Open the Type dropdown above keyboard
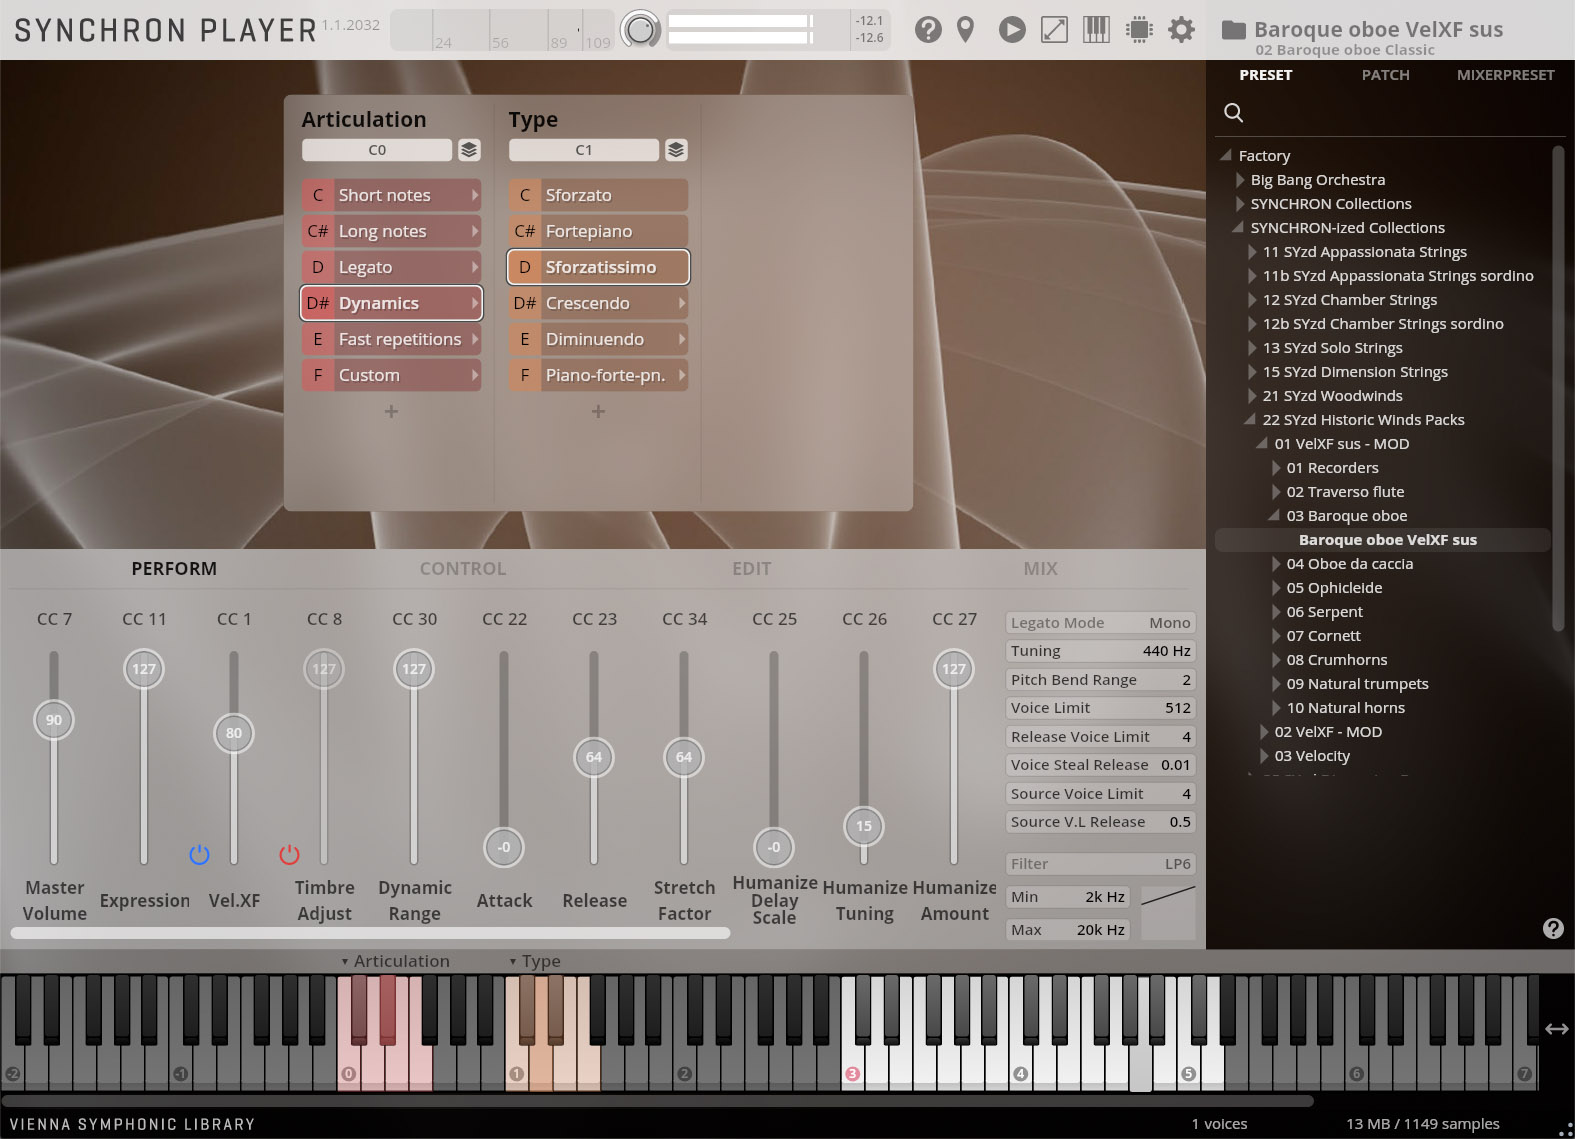 pyautogui.click(x=535, y=961)
